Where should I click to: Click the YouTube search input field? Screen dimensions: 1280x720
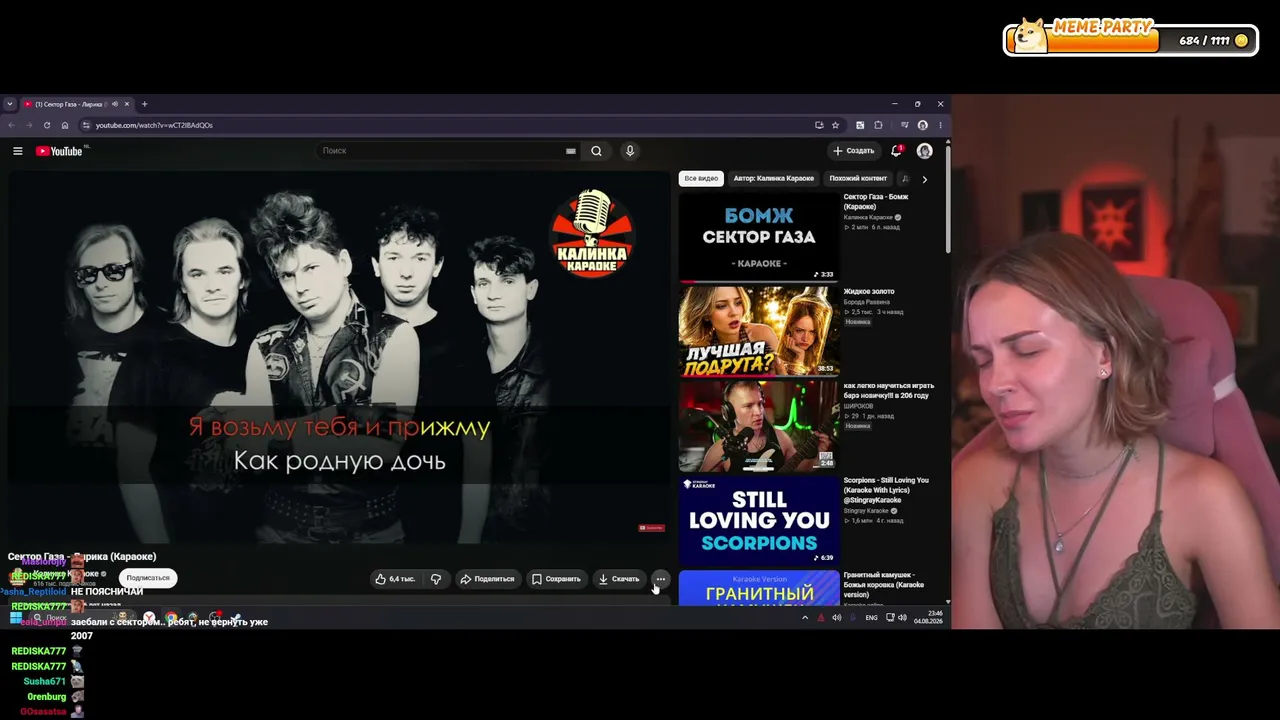(440, 151)
